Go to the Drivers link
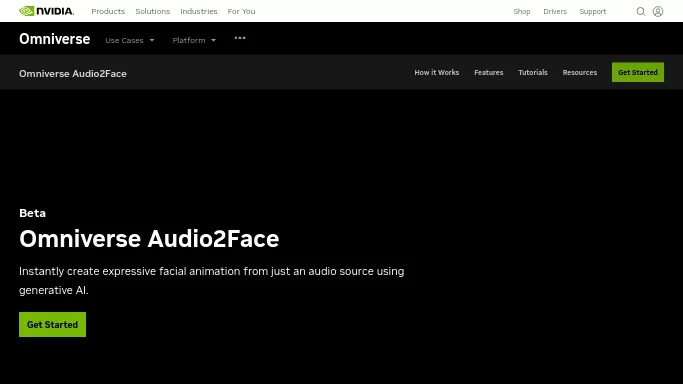This screenshot has height=384, width=683. pos(555,11)
